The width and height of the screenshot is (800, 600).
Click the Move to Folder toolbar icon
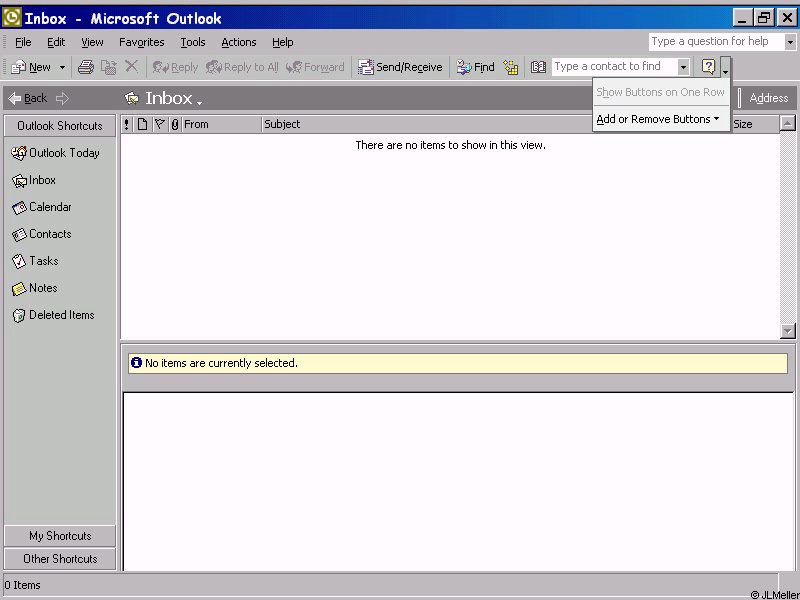click(109, 67)
